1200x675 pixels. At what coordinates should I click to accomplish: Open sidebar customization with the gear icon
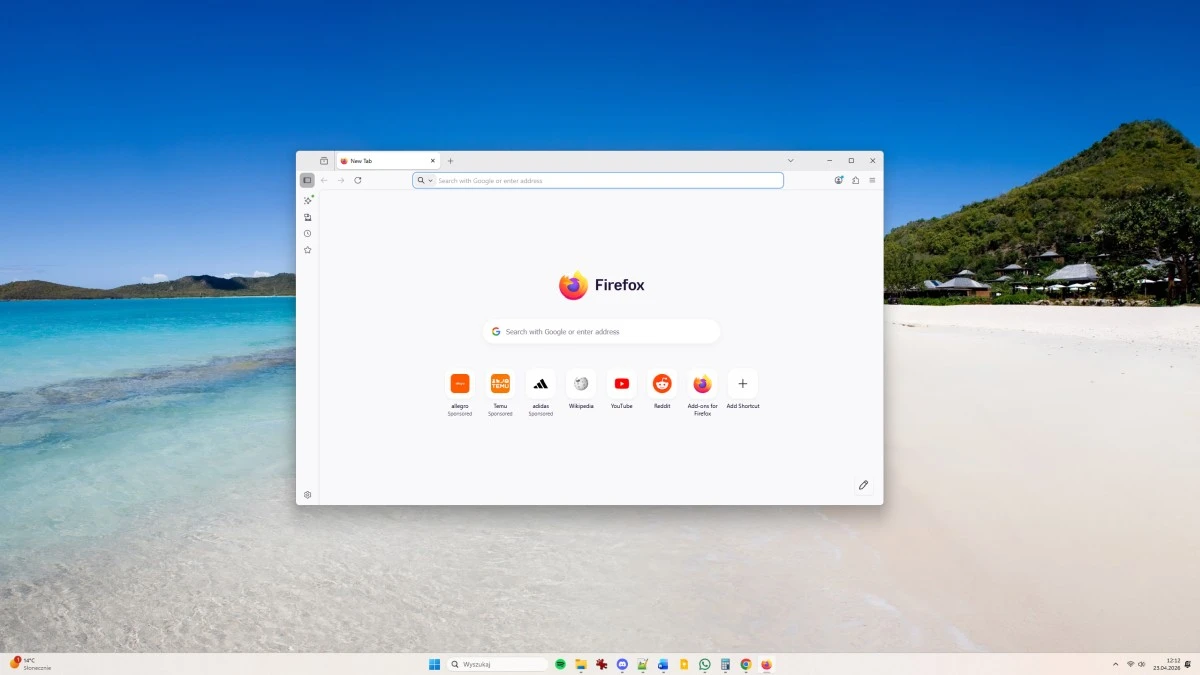pos(307,494)
